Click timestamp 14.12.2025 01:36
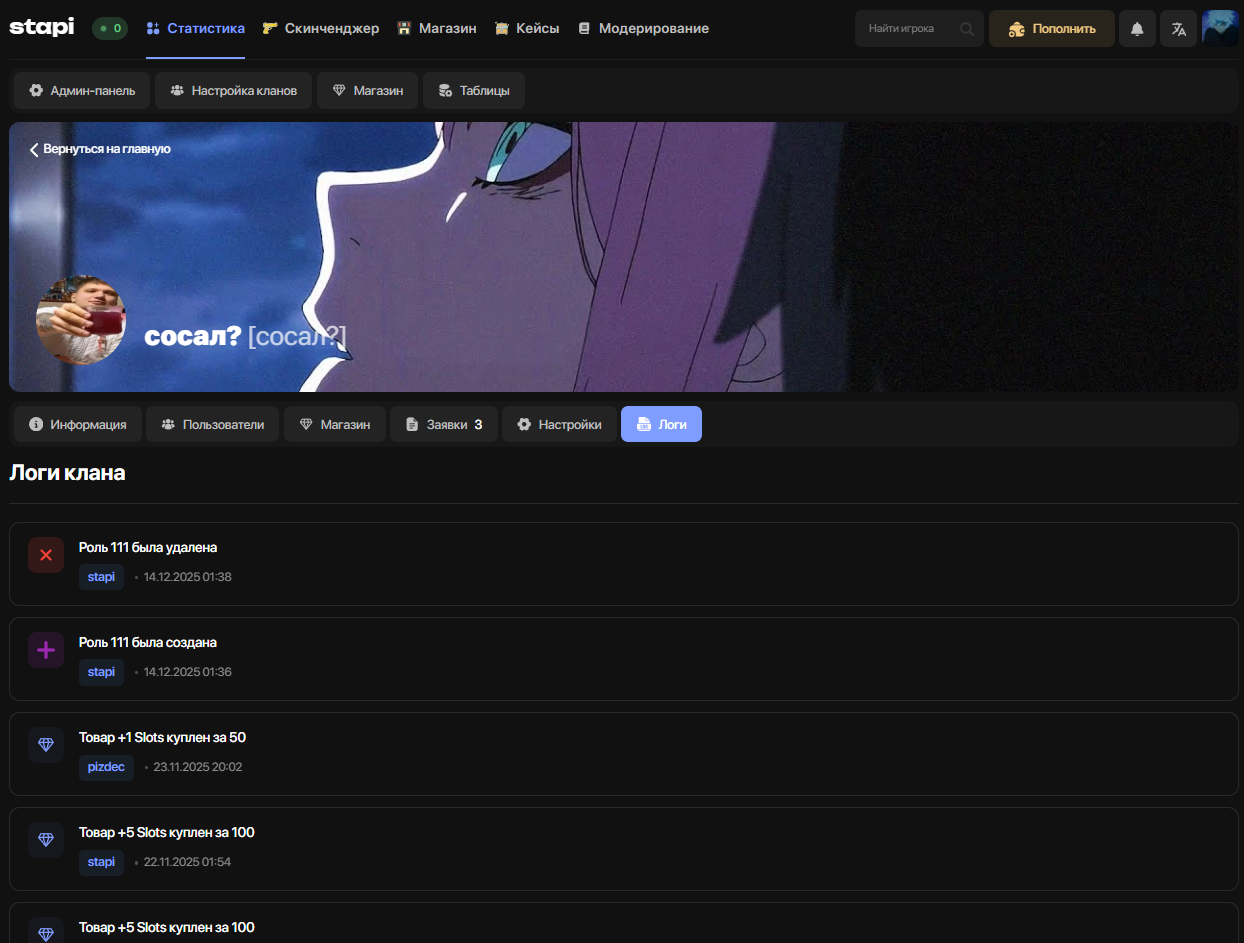 188,672
